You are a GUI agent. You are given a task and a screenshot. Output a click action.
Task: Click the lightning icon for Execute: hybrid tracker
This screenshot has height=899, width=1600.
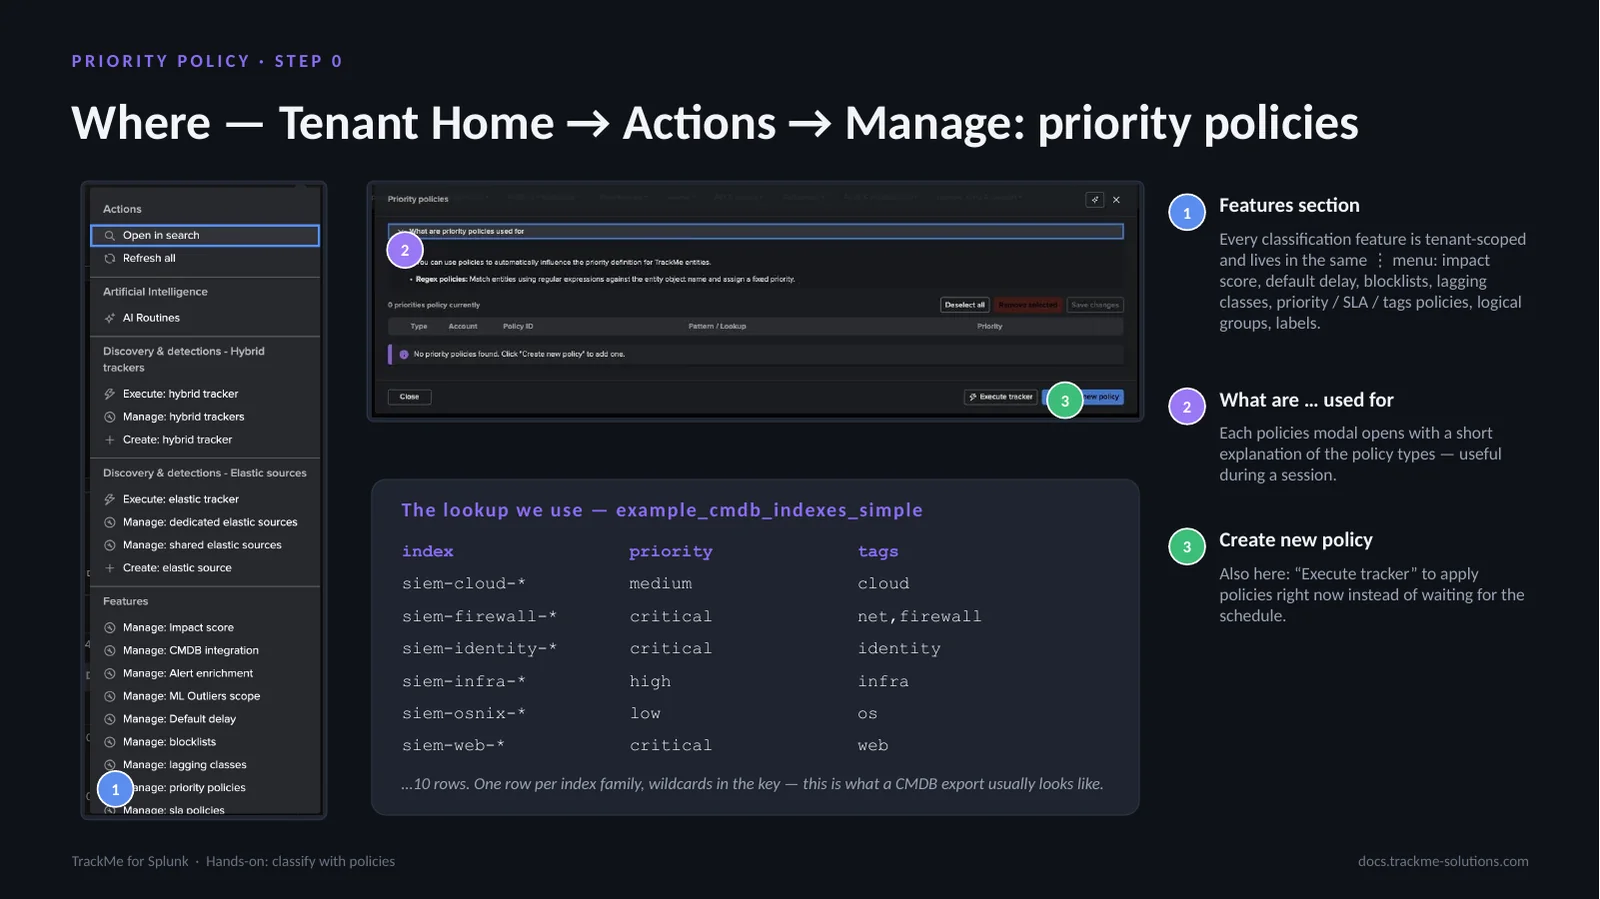click(x=110, y=394)
